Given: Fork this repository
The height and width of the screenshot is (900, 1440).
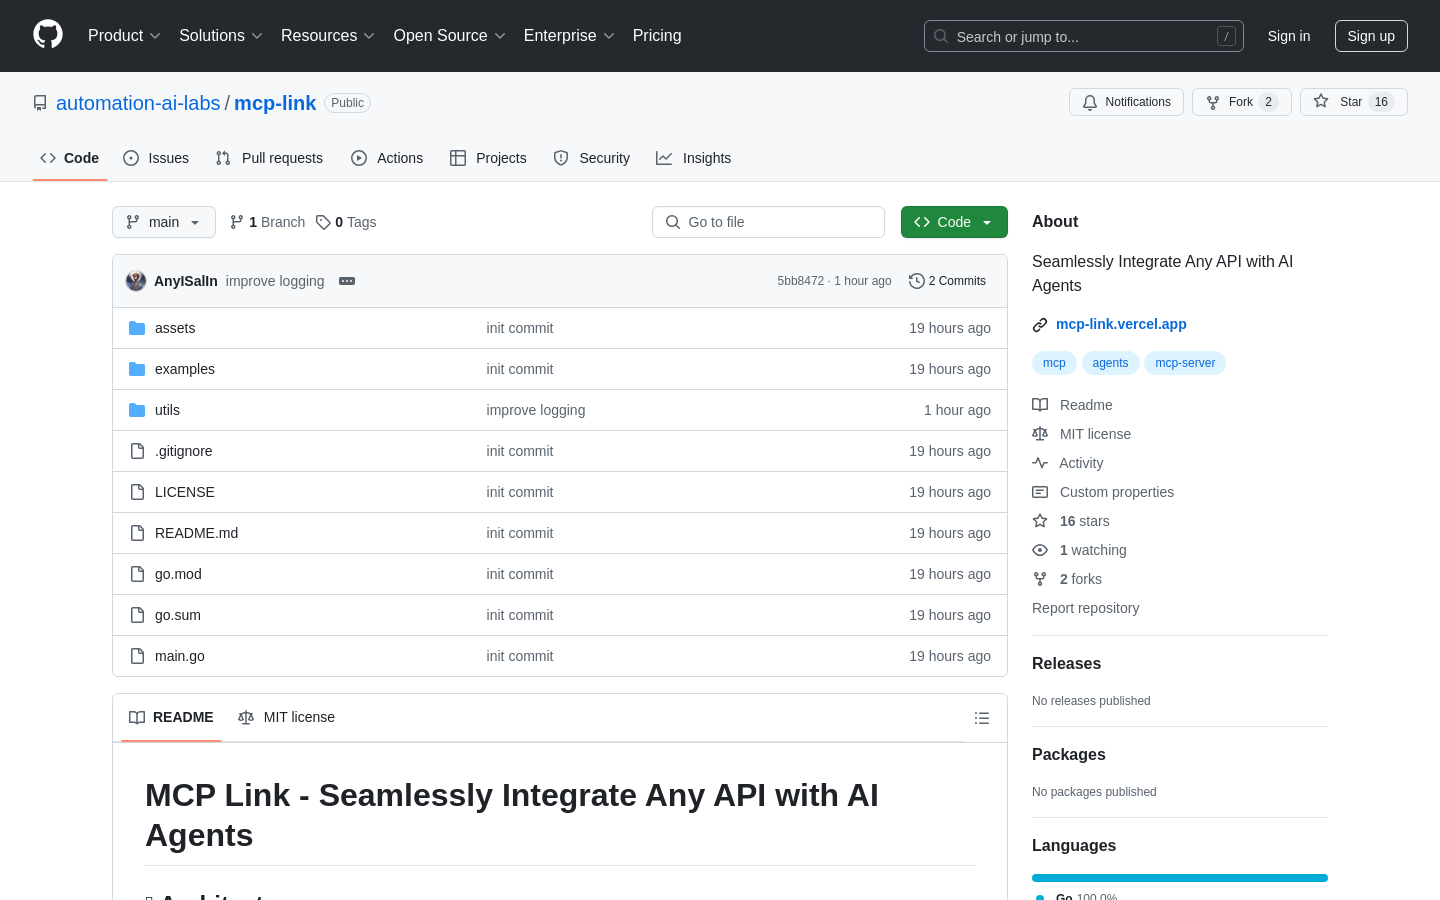Looking at the screenshot, I should [x=1242, y=102].
